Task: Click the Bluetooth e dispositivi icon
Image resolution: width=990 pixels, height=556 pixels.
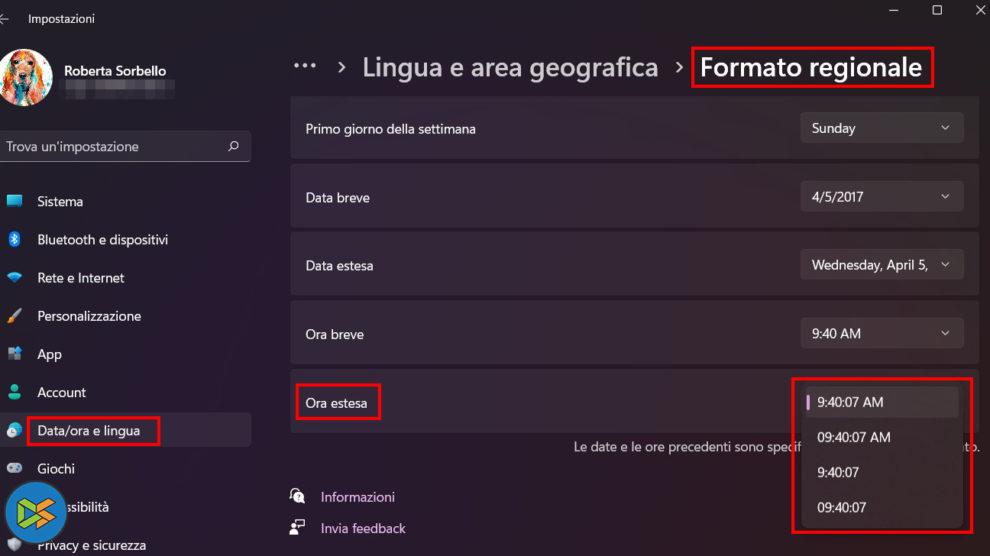Action: point(14,239)
